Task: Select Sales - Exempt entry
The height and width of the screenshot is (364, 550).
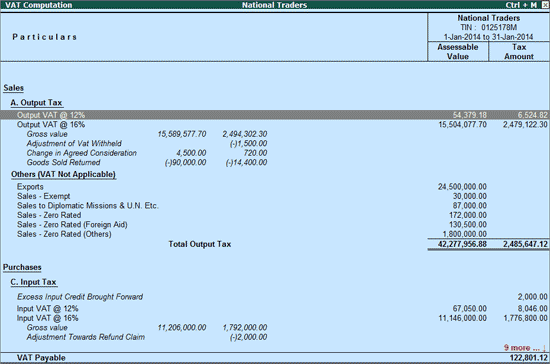Action: click(x=275, y=196)
